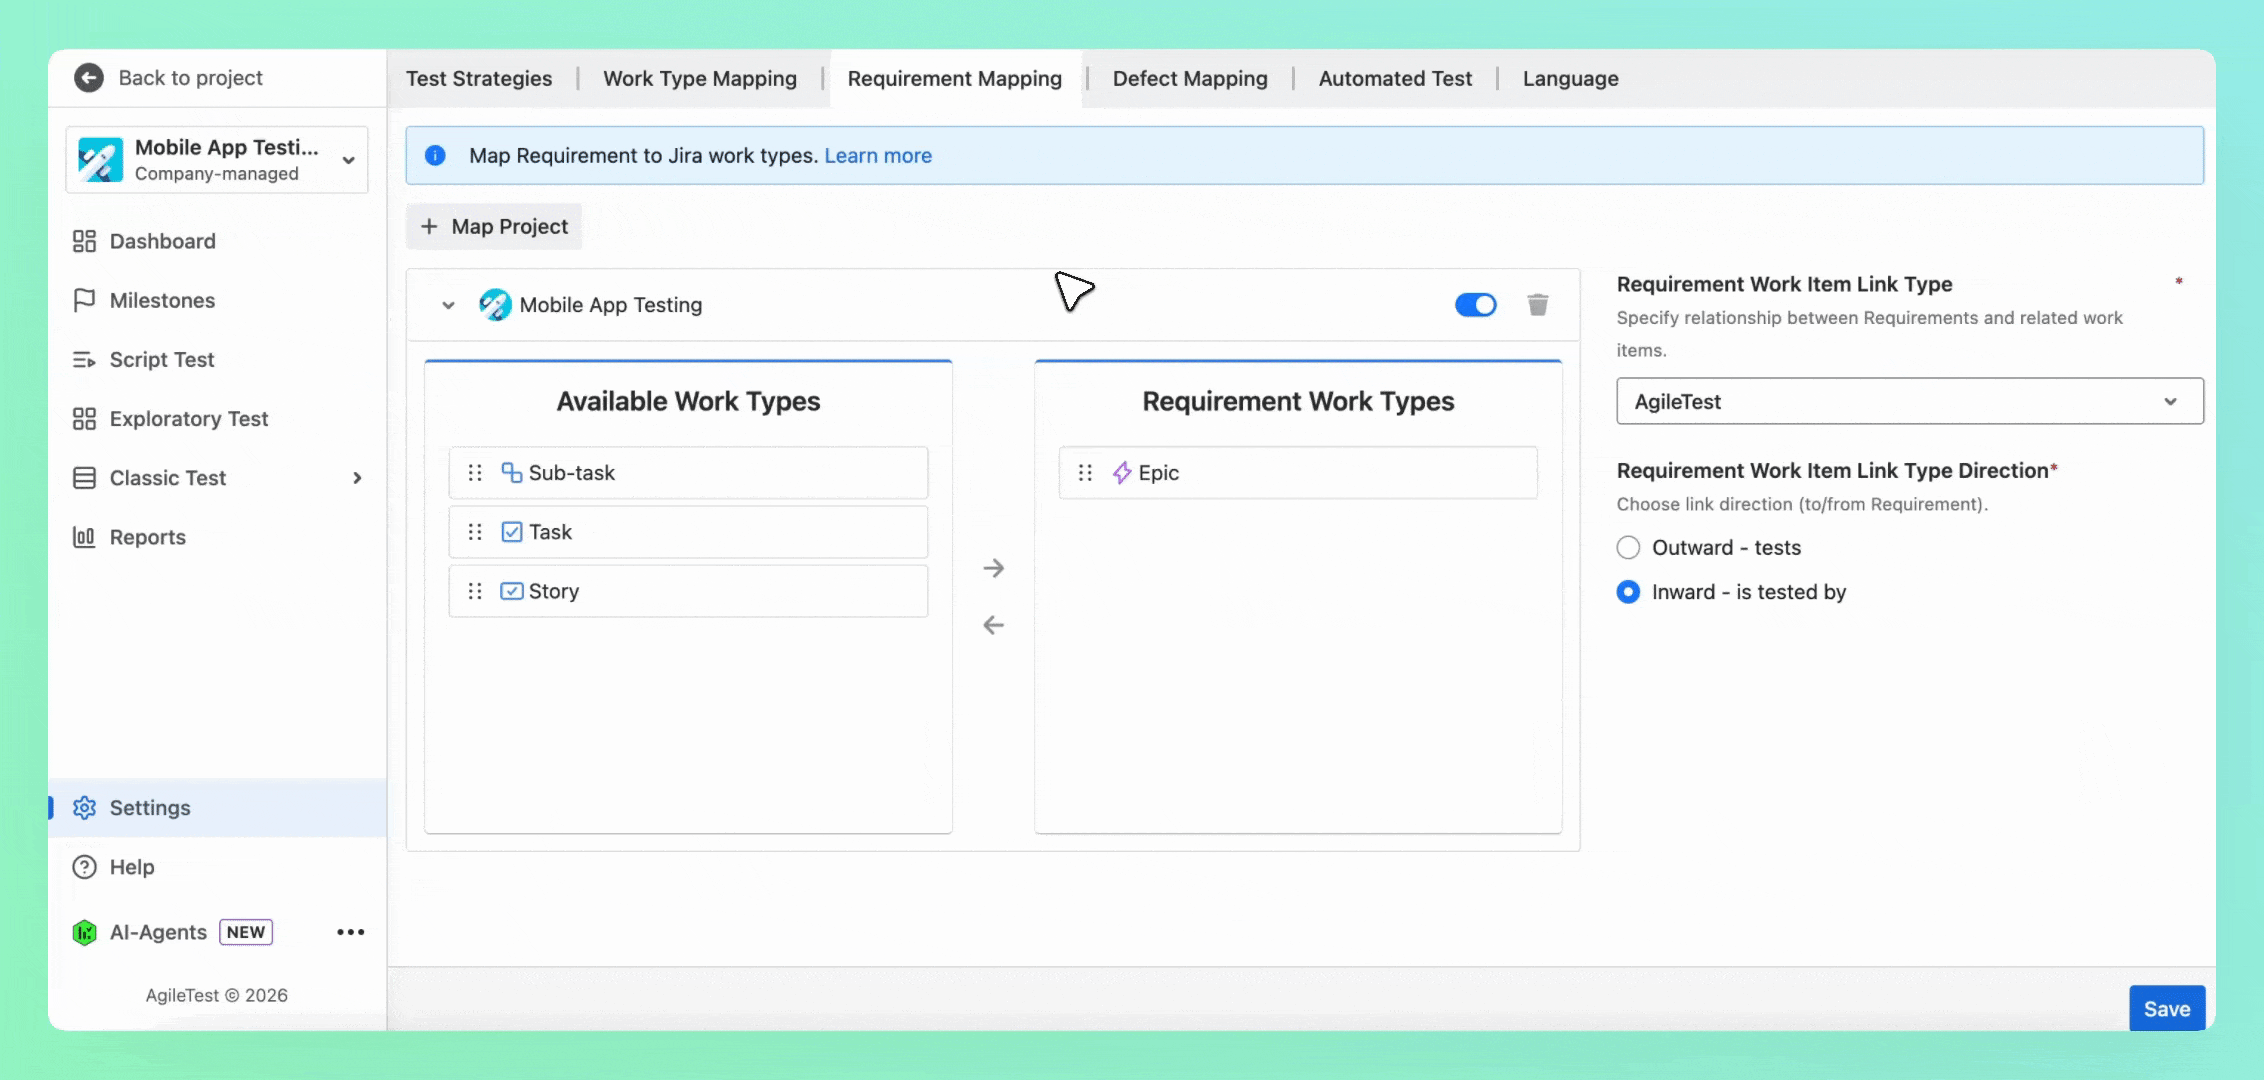
Task: Open the Learn more link
Action: [878, 156]
